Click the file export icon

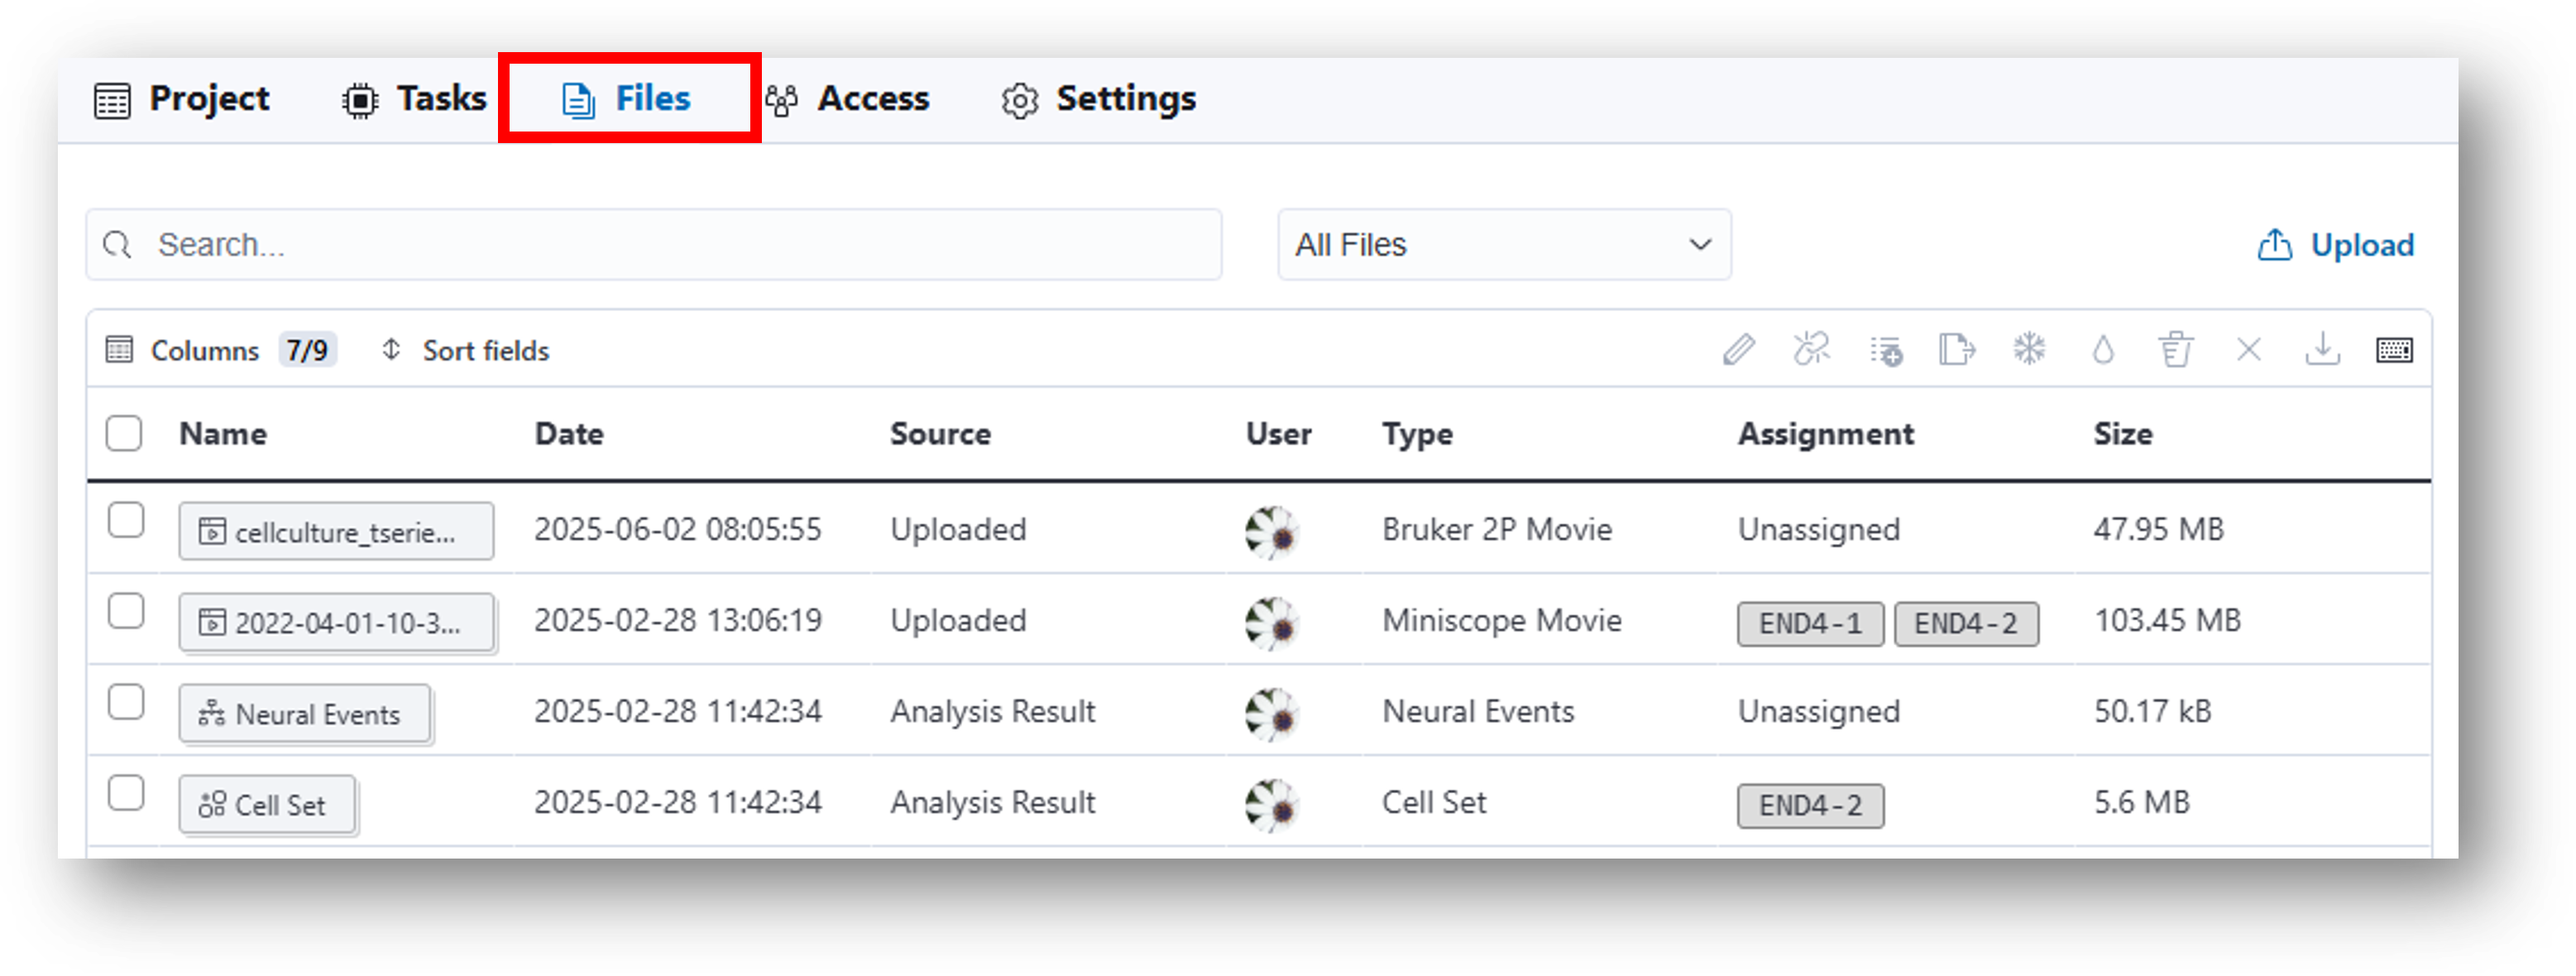coord(1956,350)
